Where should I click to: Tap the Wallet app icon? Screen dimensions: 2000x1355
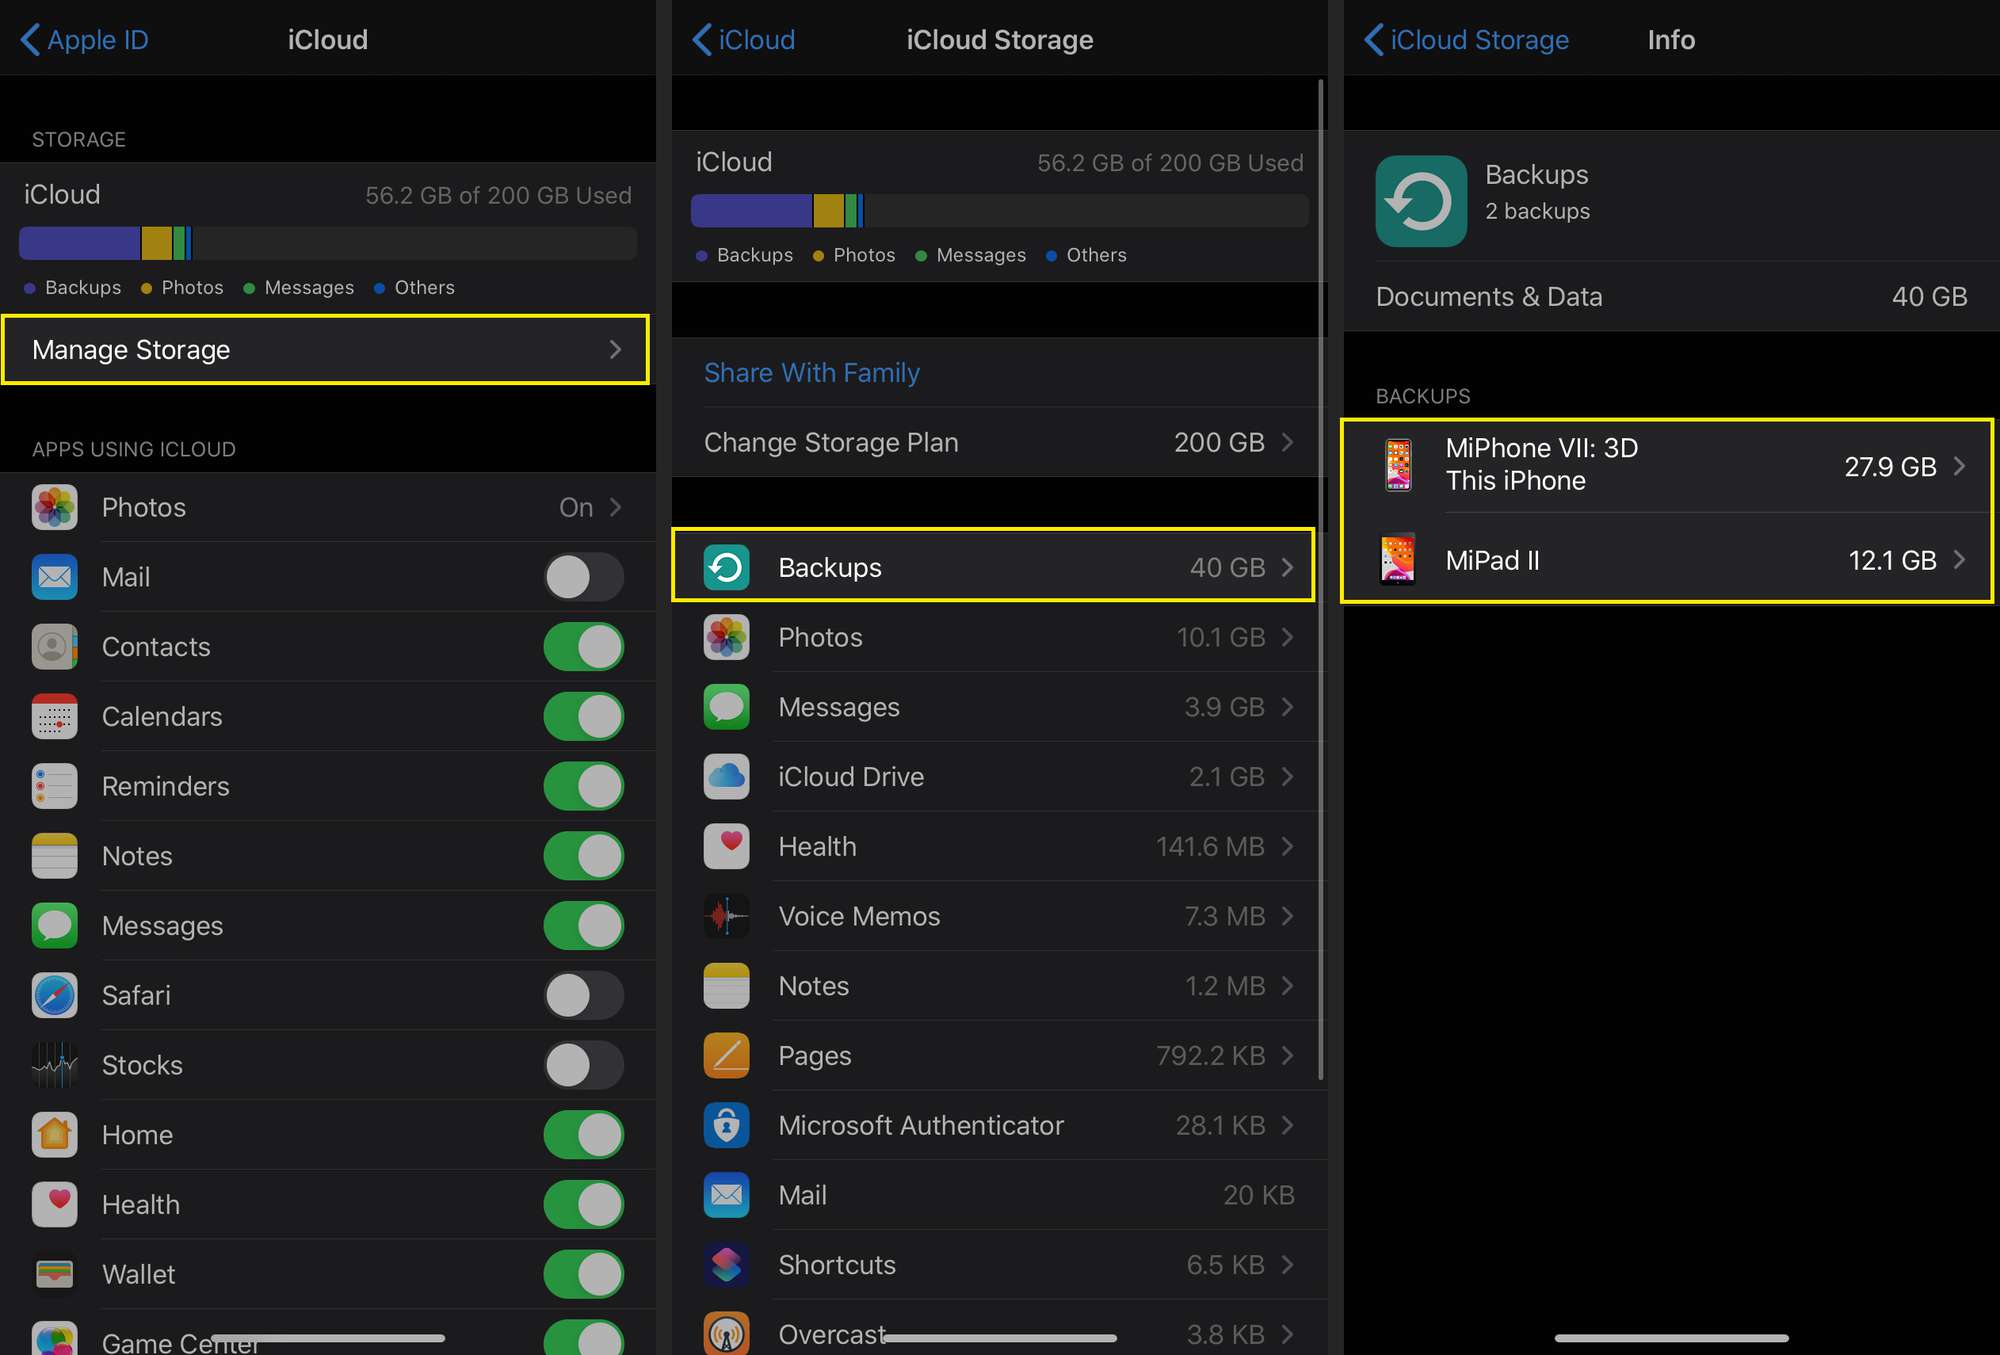(x=54, y=1275)
